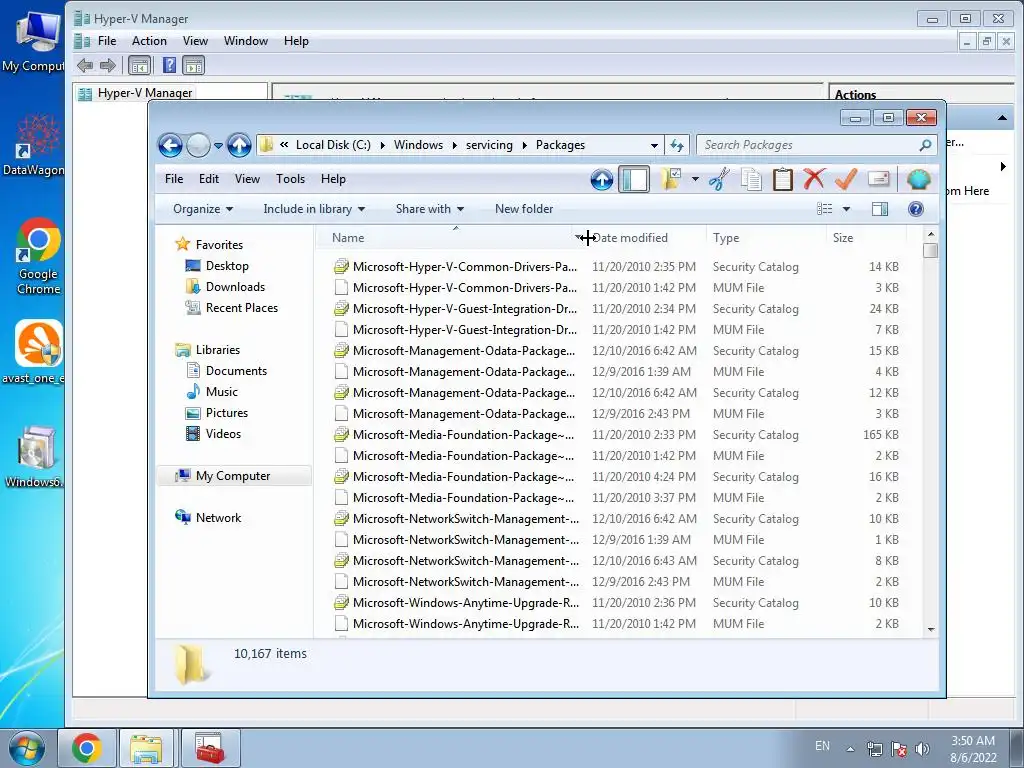Show hidden tray icons arrow
Screen dimensions: 1024x768
pos(850,750)
